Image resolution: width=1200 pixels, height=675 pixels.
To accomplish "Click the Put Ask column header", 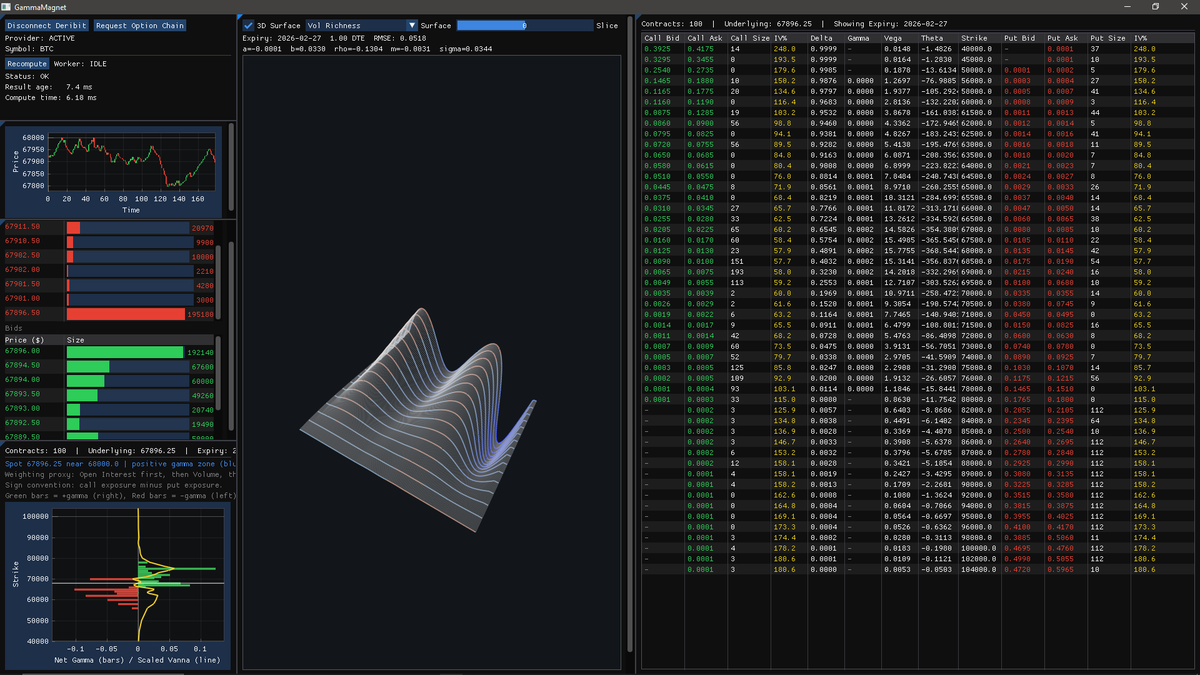I will point(1066,37).
